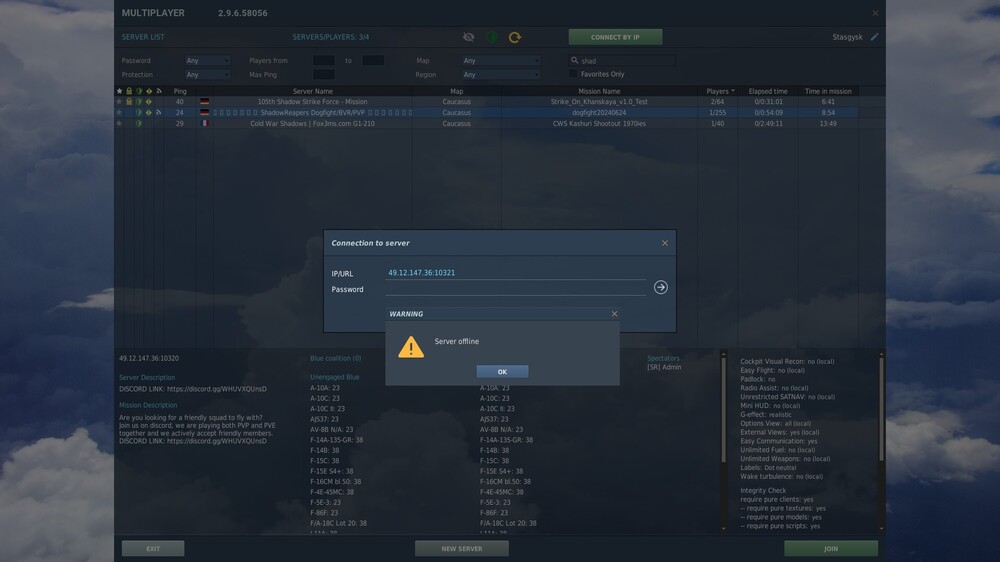Screen dimensions: 1000x562
Task: Favorite the ShadowReapers Dogfight server star
Action: (119, 112)
